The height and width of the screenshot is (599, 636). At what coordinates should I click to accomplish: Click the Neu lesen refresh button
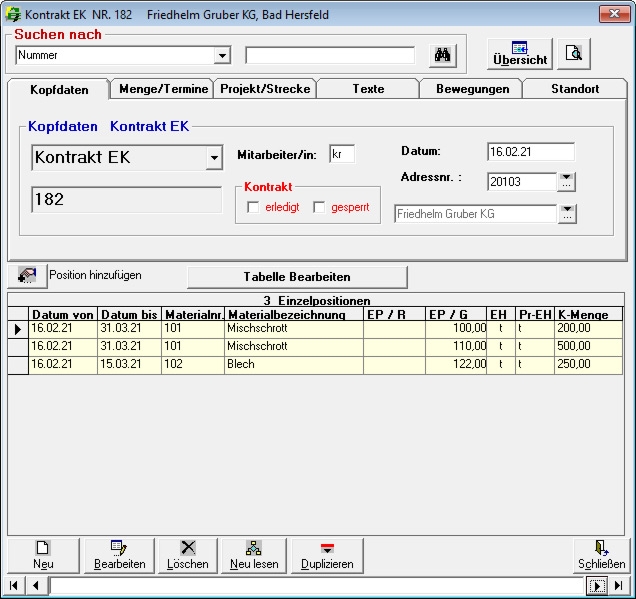(254, 555)
